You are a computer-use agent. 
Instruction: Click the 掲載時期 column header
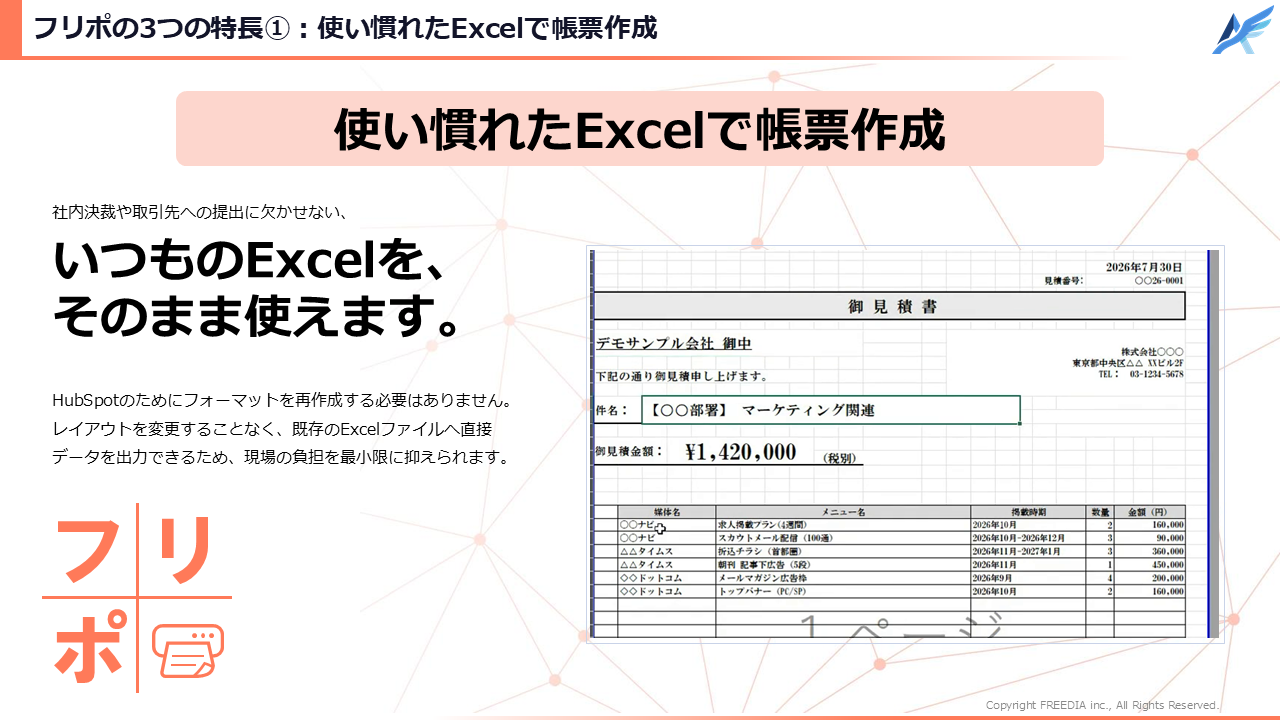[x=1029, y=512]
